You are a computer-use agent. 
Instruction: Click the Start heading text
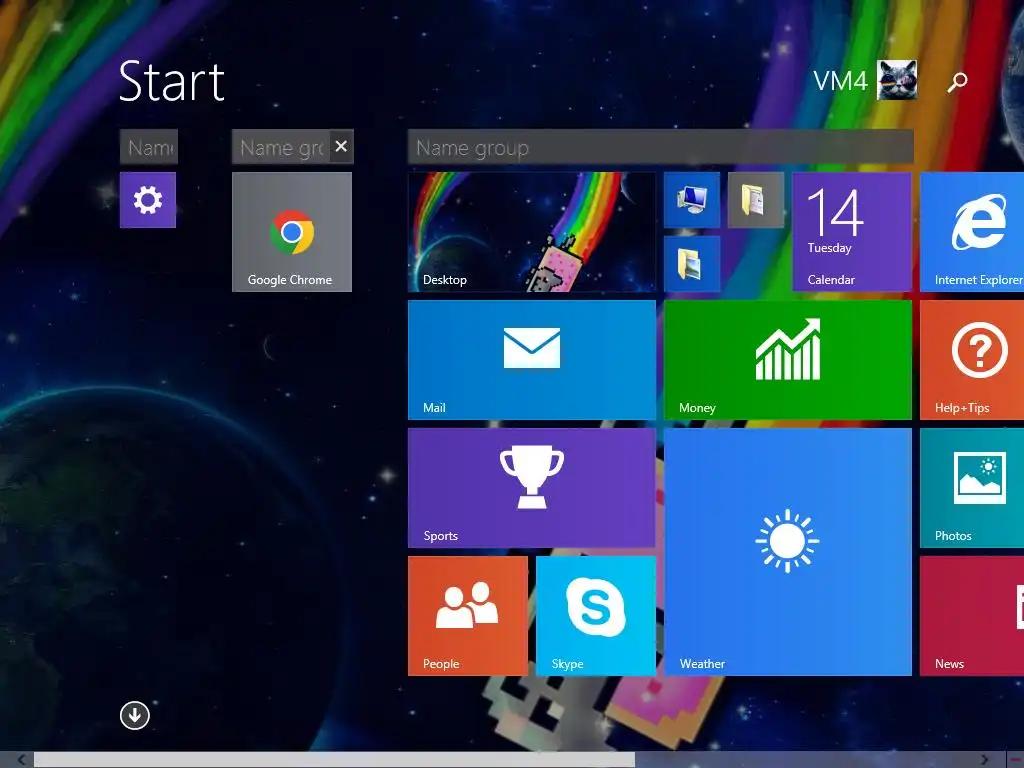[172, 82]
